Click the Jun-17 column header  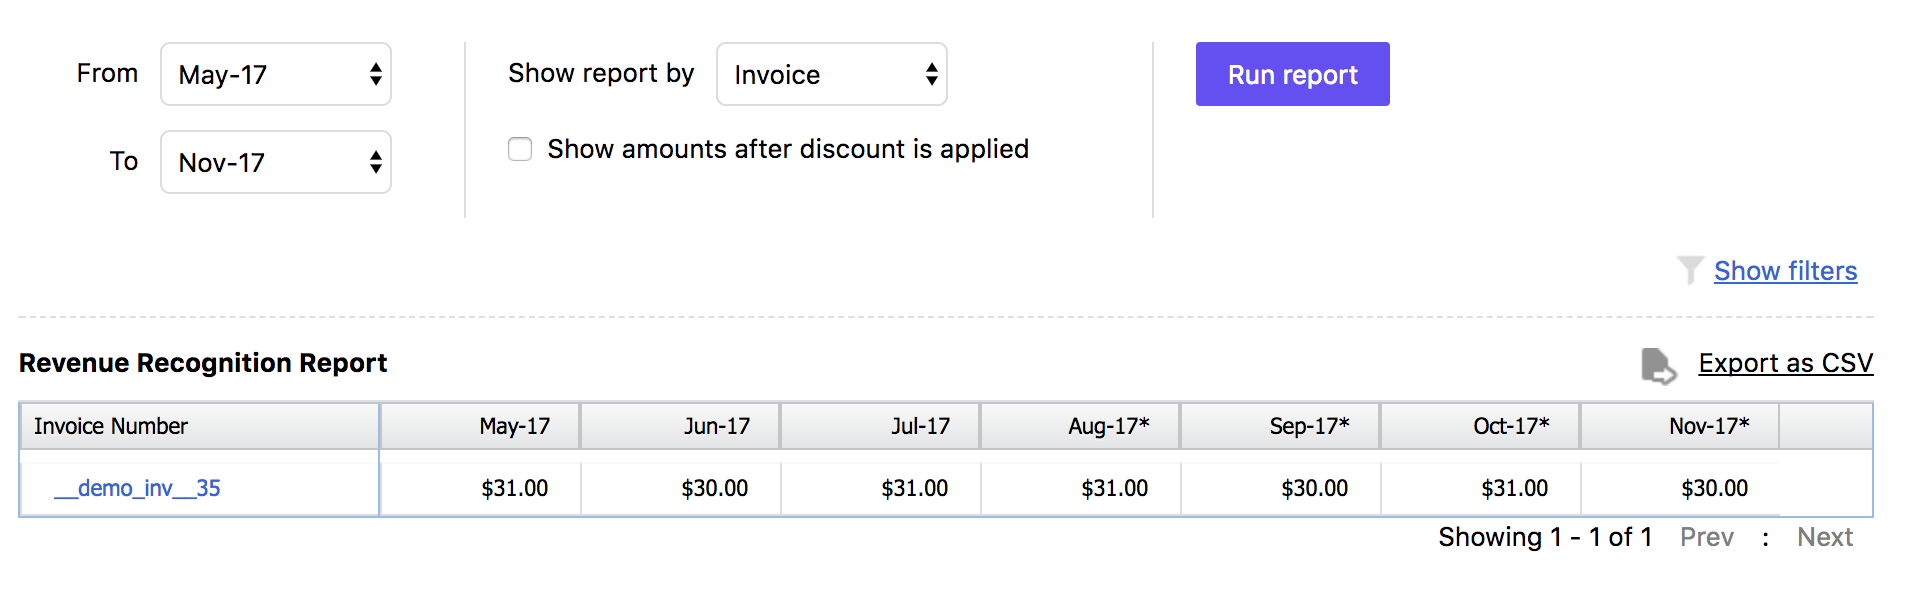(x=716, y=426)
